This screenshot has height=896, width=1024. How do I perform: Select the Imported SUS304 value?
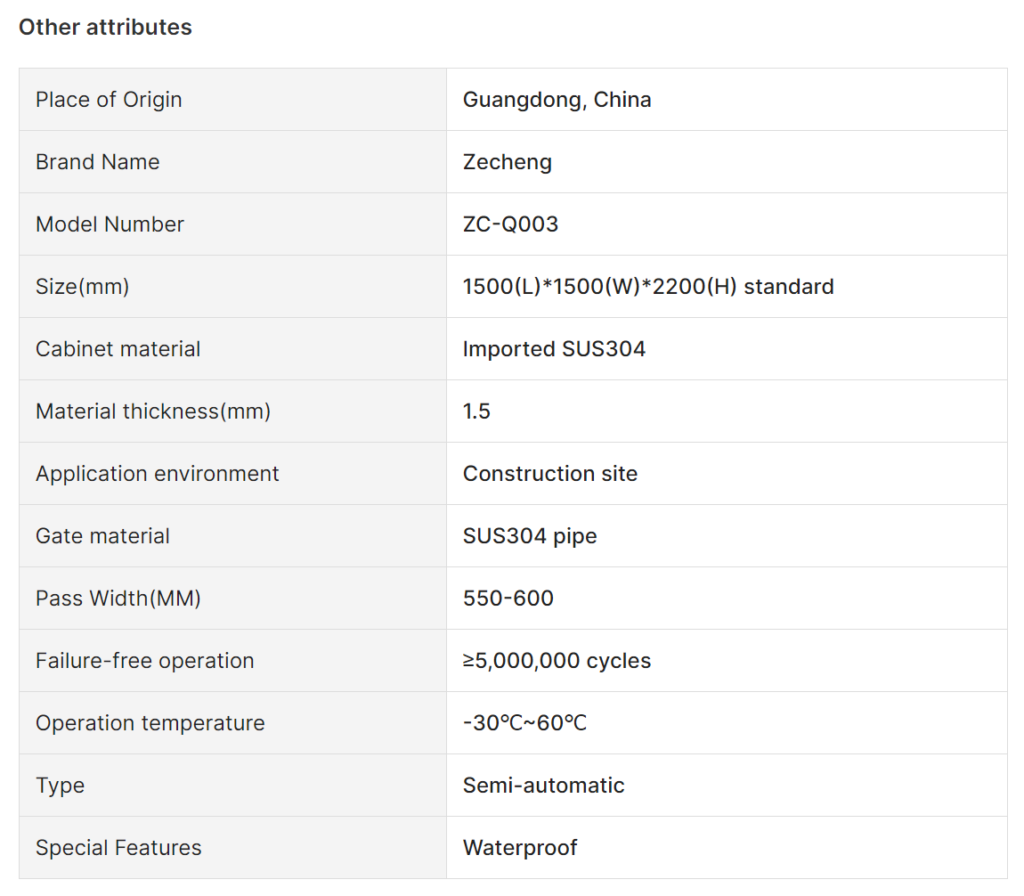554,349
